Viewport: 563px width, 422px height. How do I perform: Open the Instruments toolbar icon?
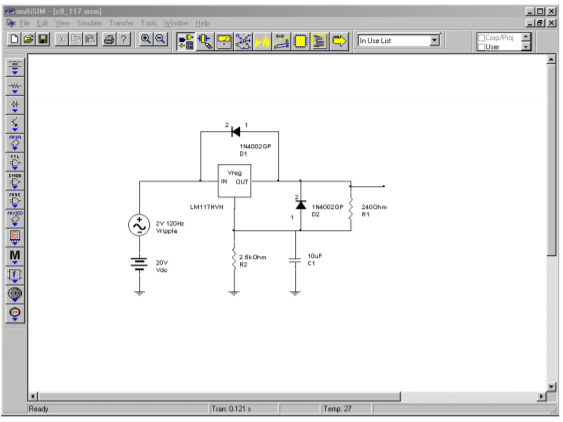pos(224,41)
